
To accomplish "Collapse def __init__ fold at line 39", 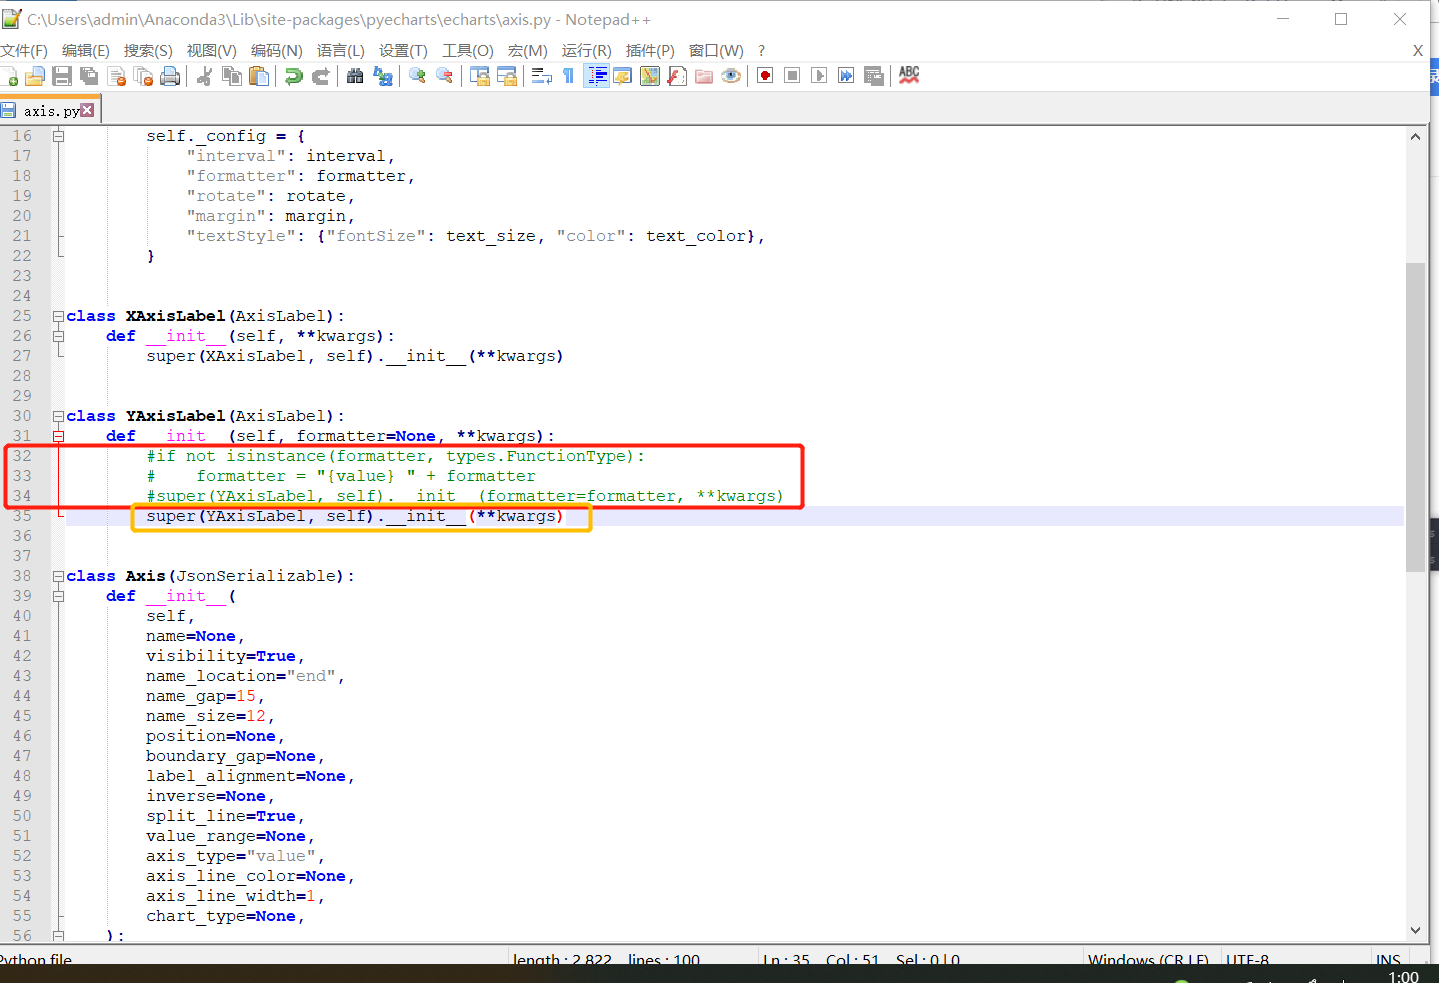I will pyautogui.click(x=58, y=596).
